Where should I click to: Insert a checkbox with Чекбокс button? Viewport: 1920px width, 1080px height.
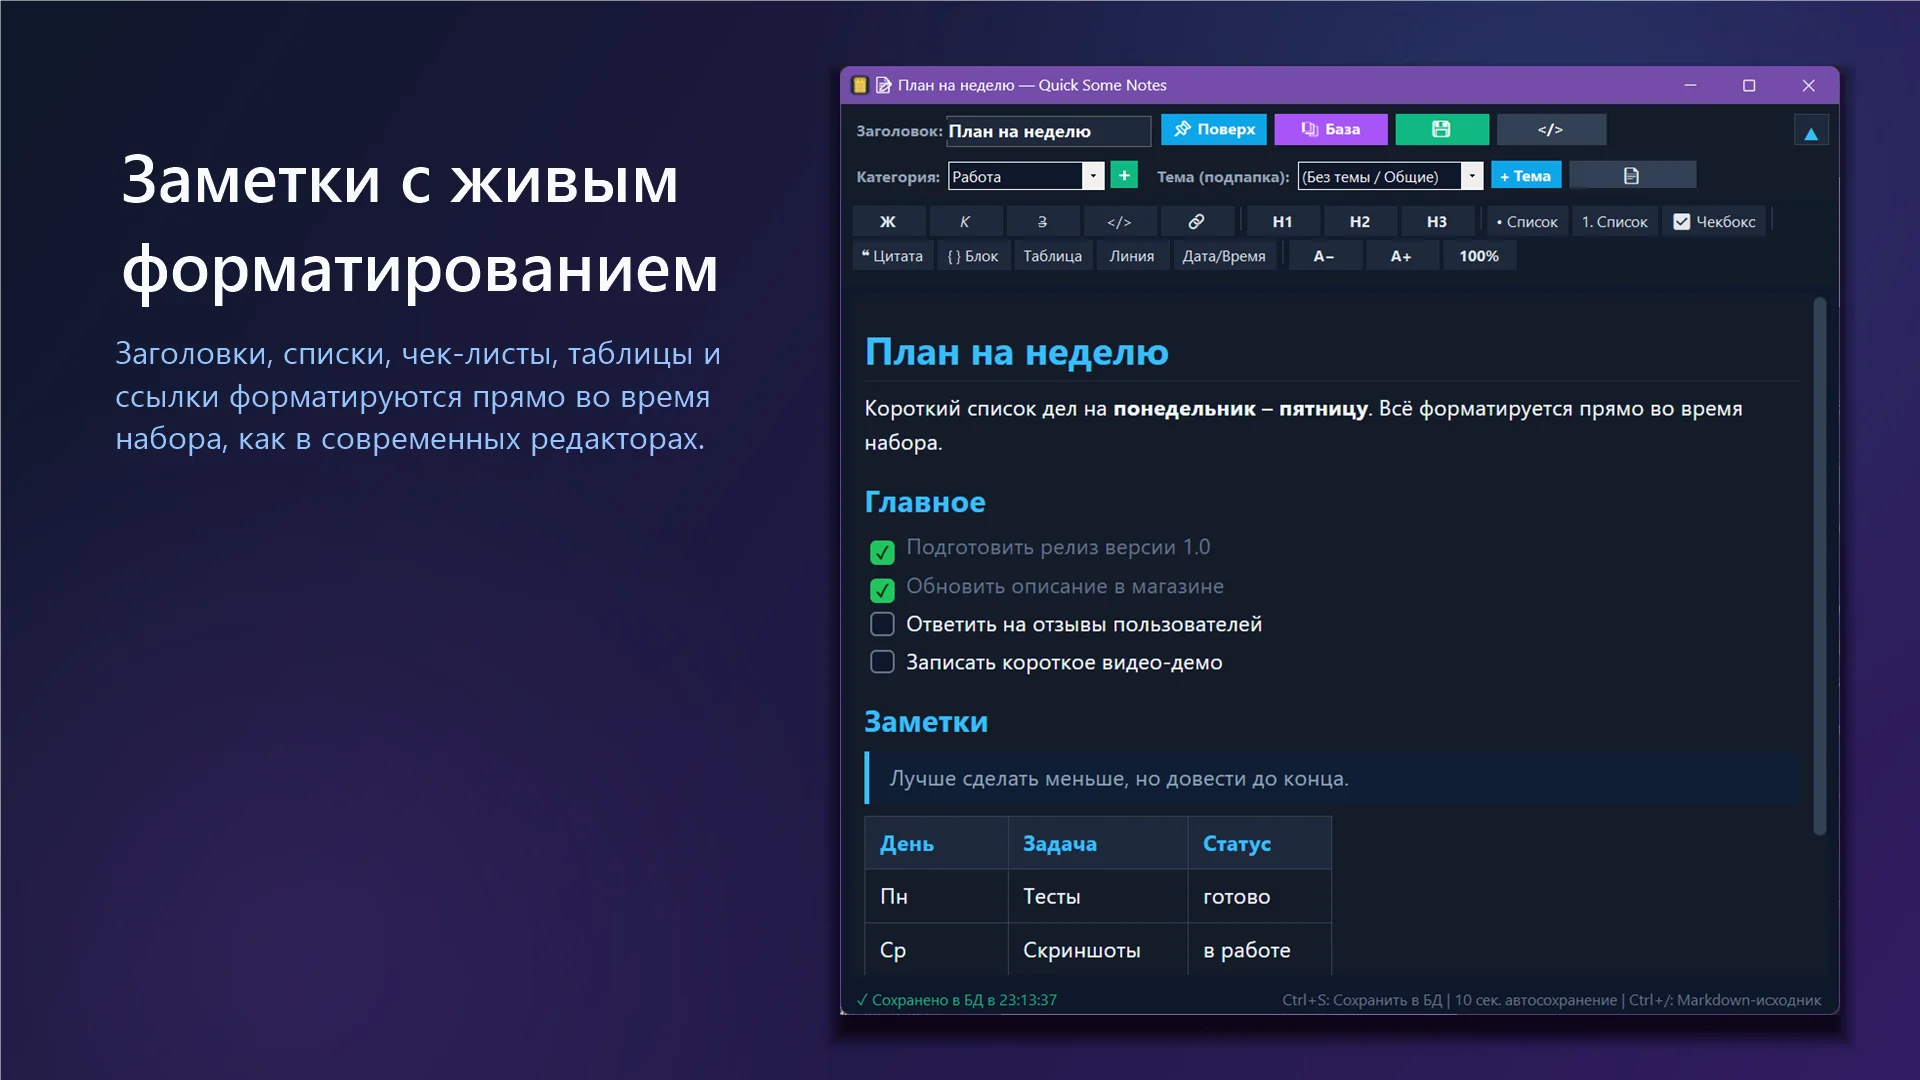(1714, 222)
